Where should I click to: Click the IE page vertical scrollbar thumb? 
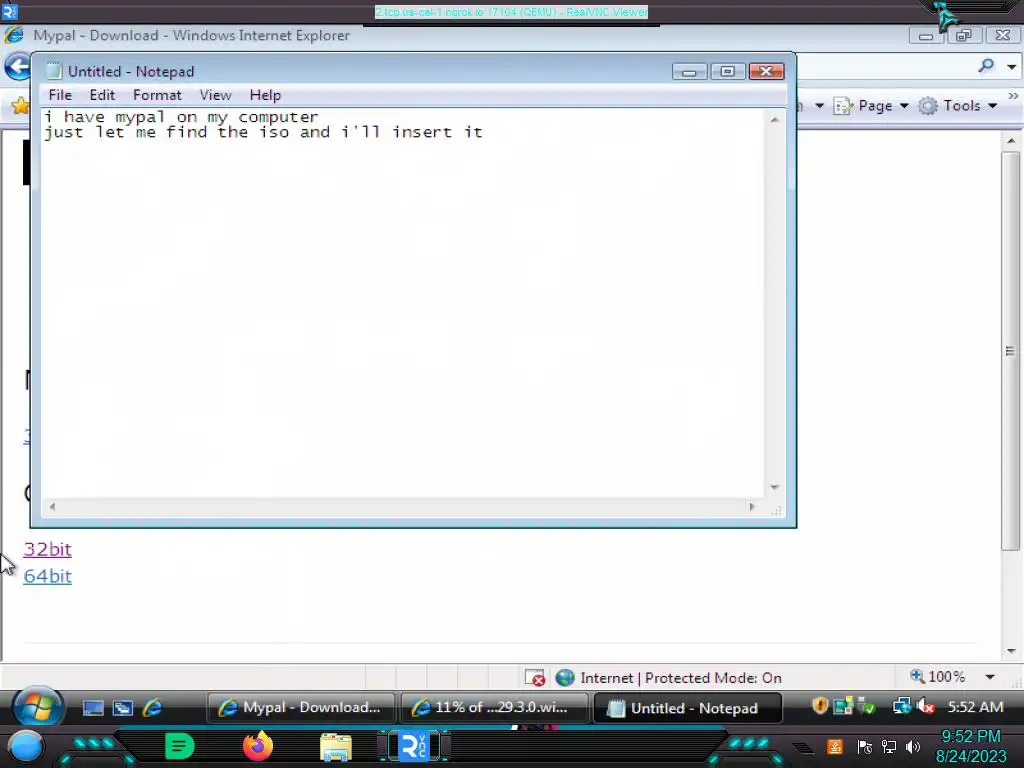point(1010,351)
